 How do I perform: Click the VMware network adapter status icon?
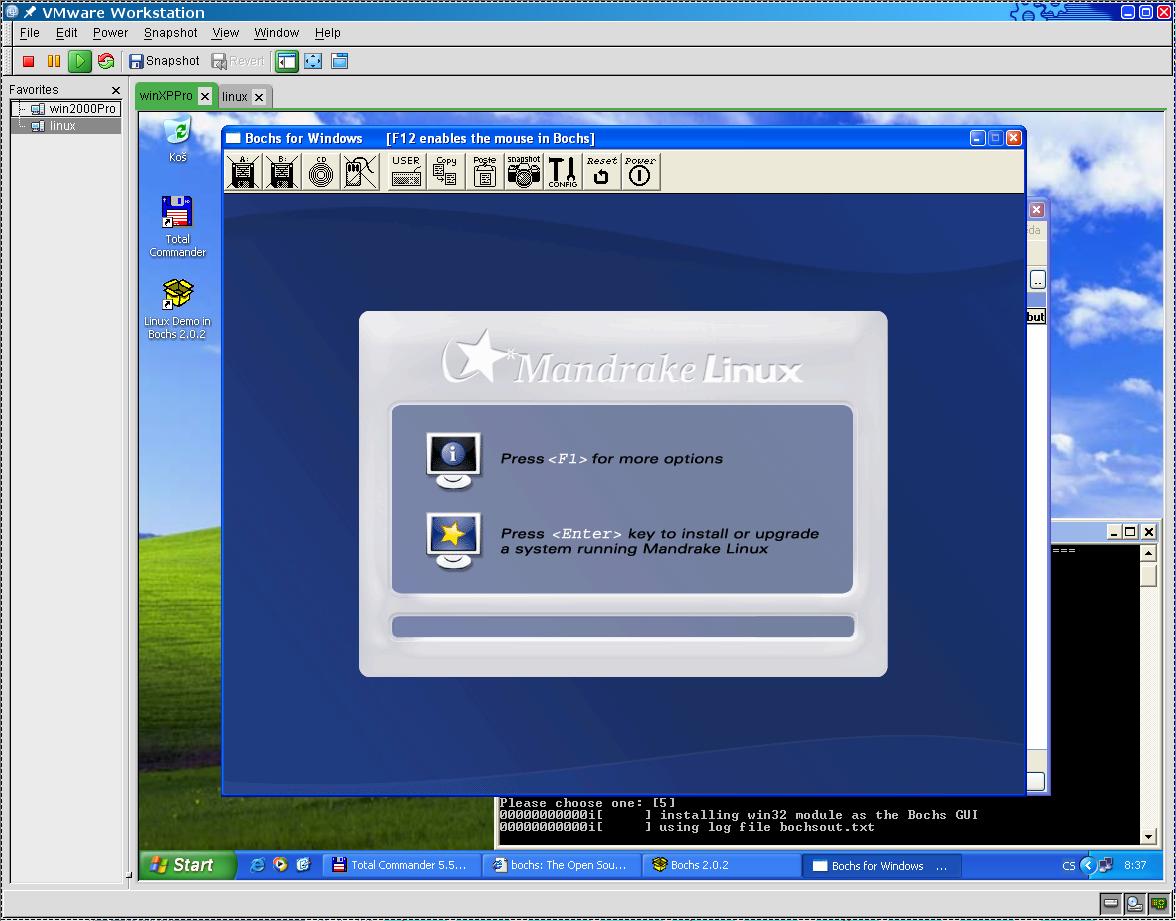tap(1159, 903)
